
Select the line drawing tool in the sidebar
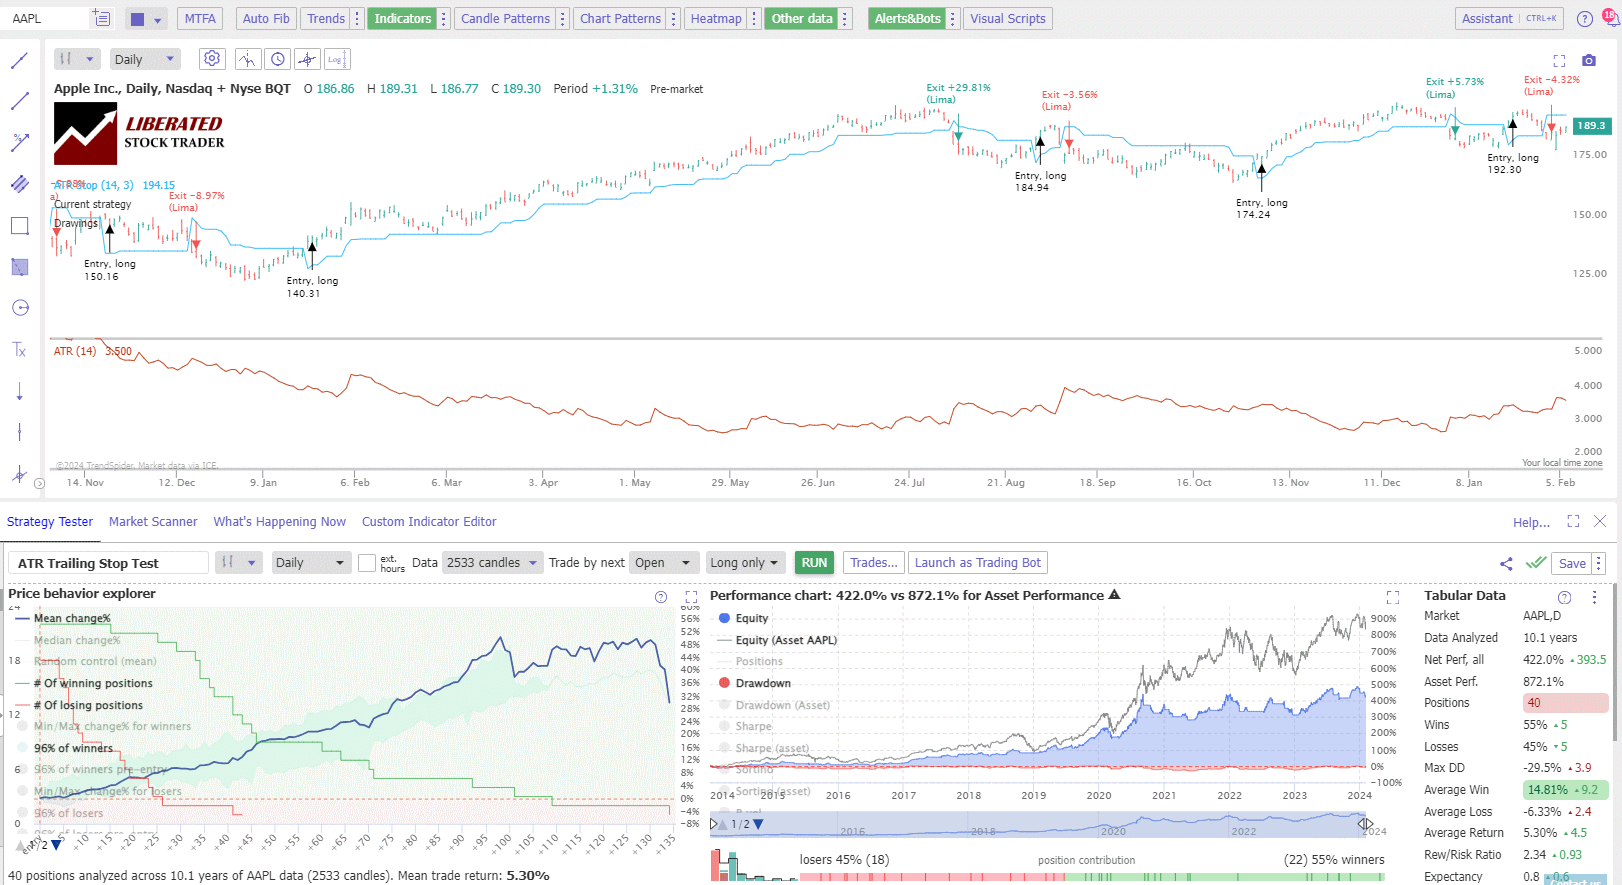click(x=19, y=60)
